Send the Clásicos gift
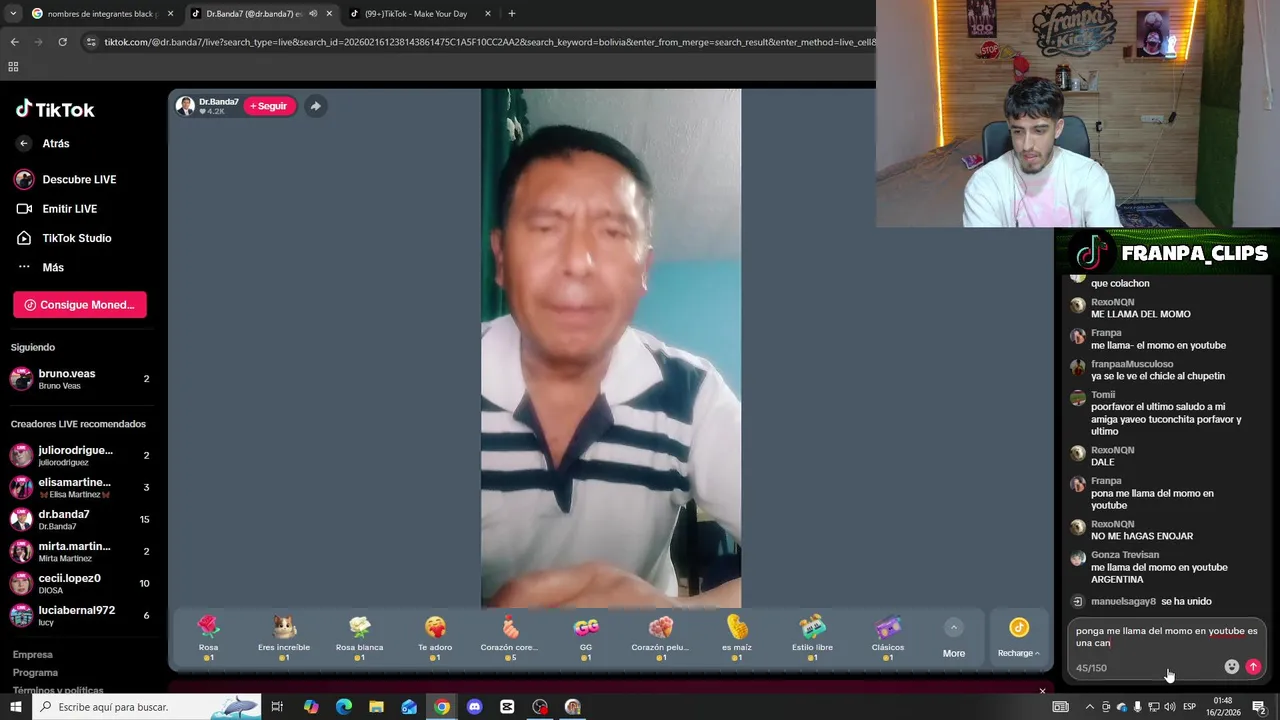1280x720 pixels. pos(888,637)
